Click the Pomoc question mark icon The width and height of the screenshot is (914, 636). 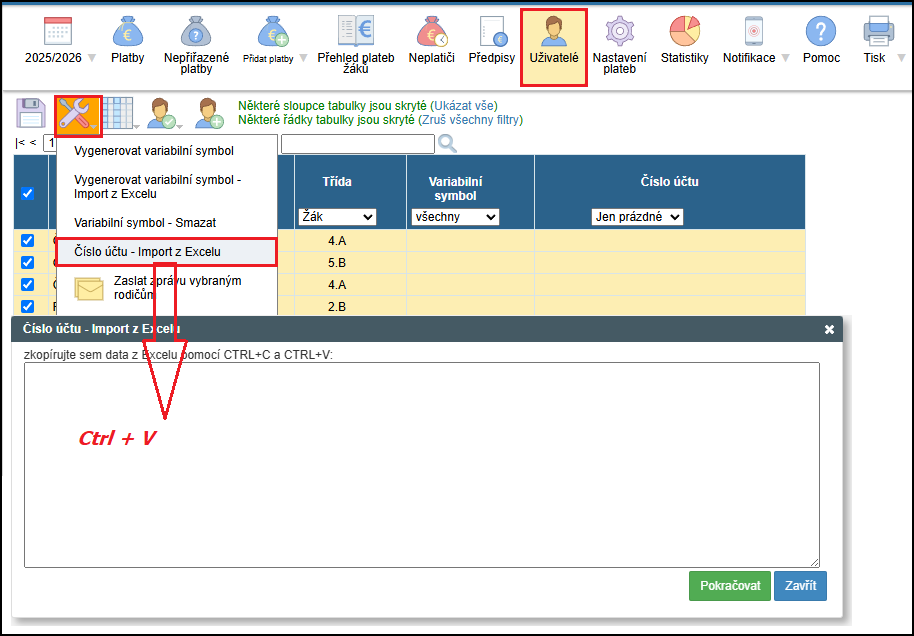821,35
